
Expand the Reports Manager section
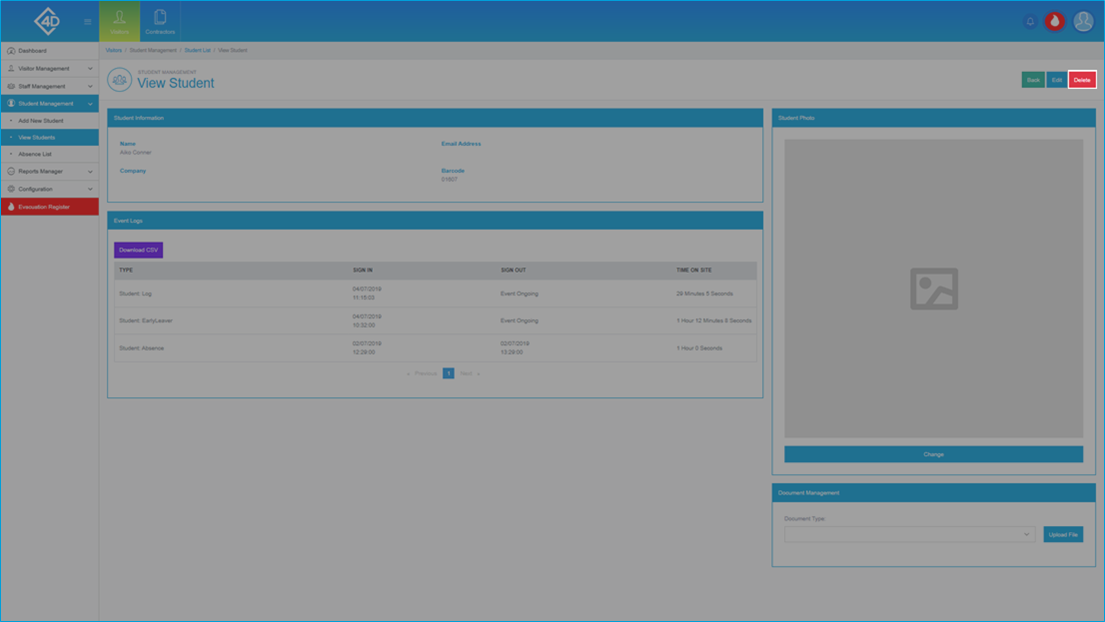tap(50, 171)
